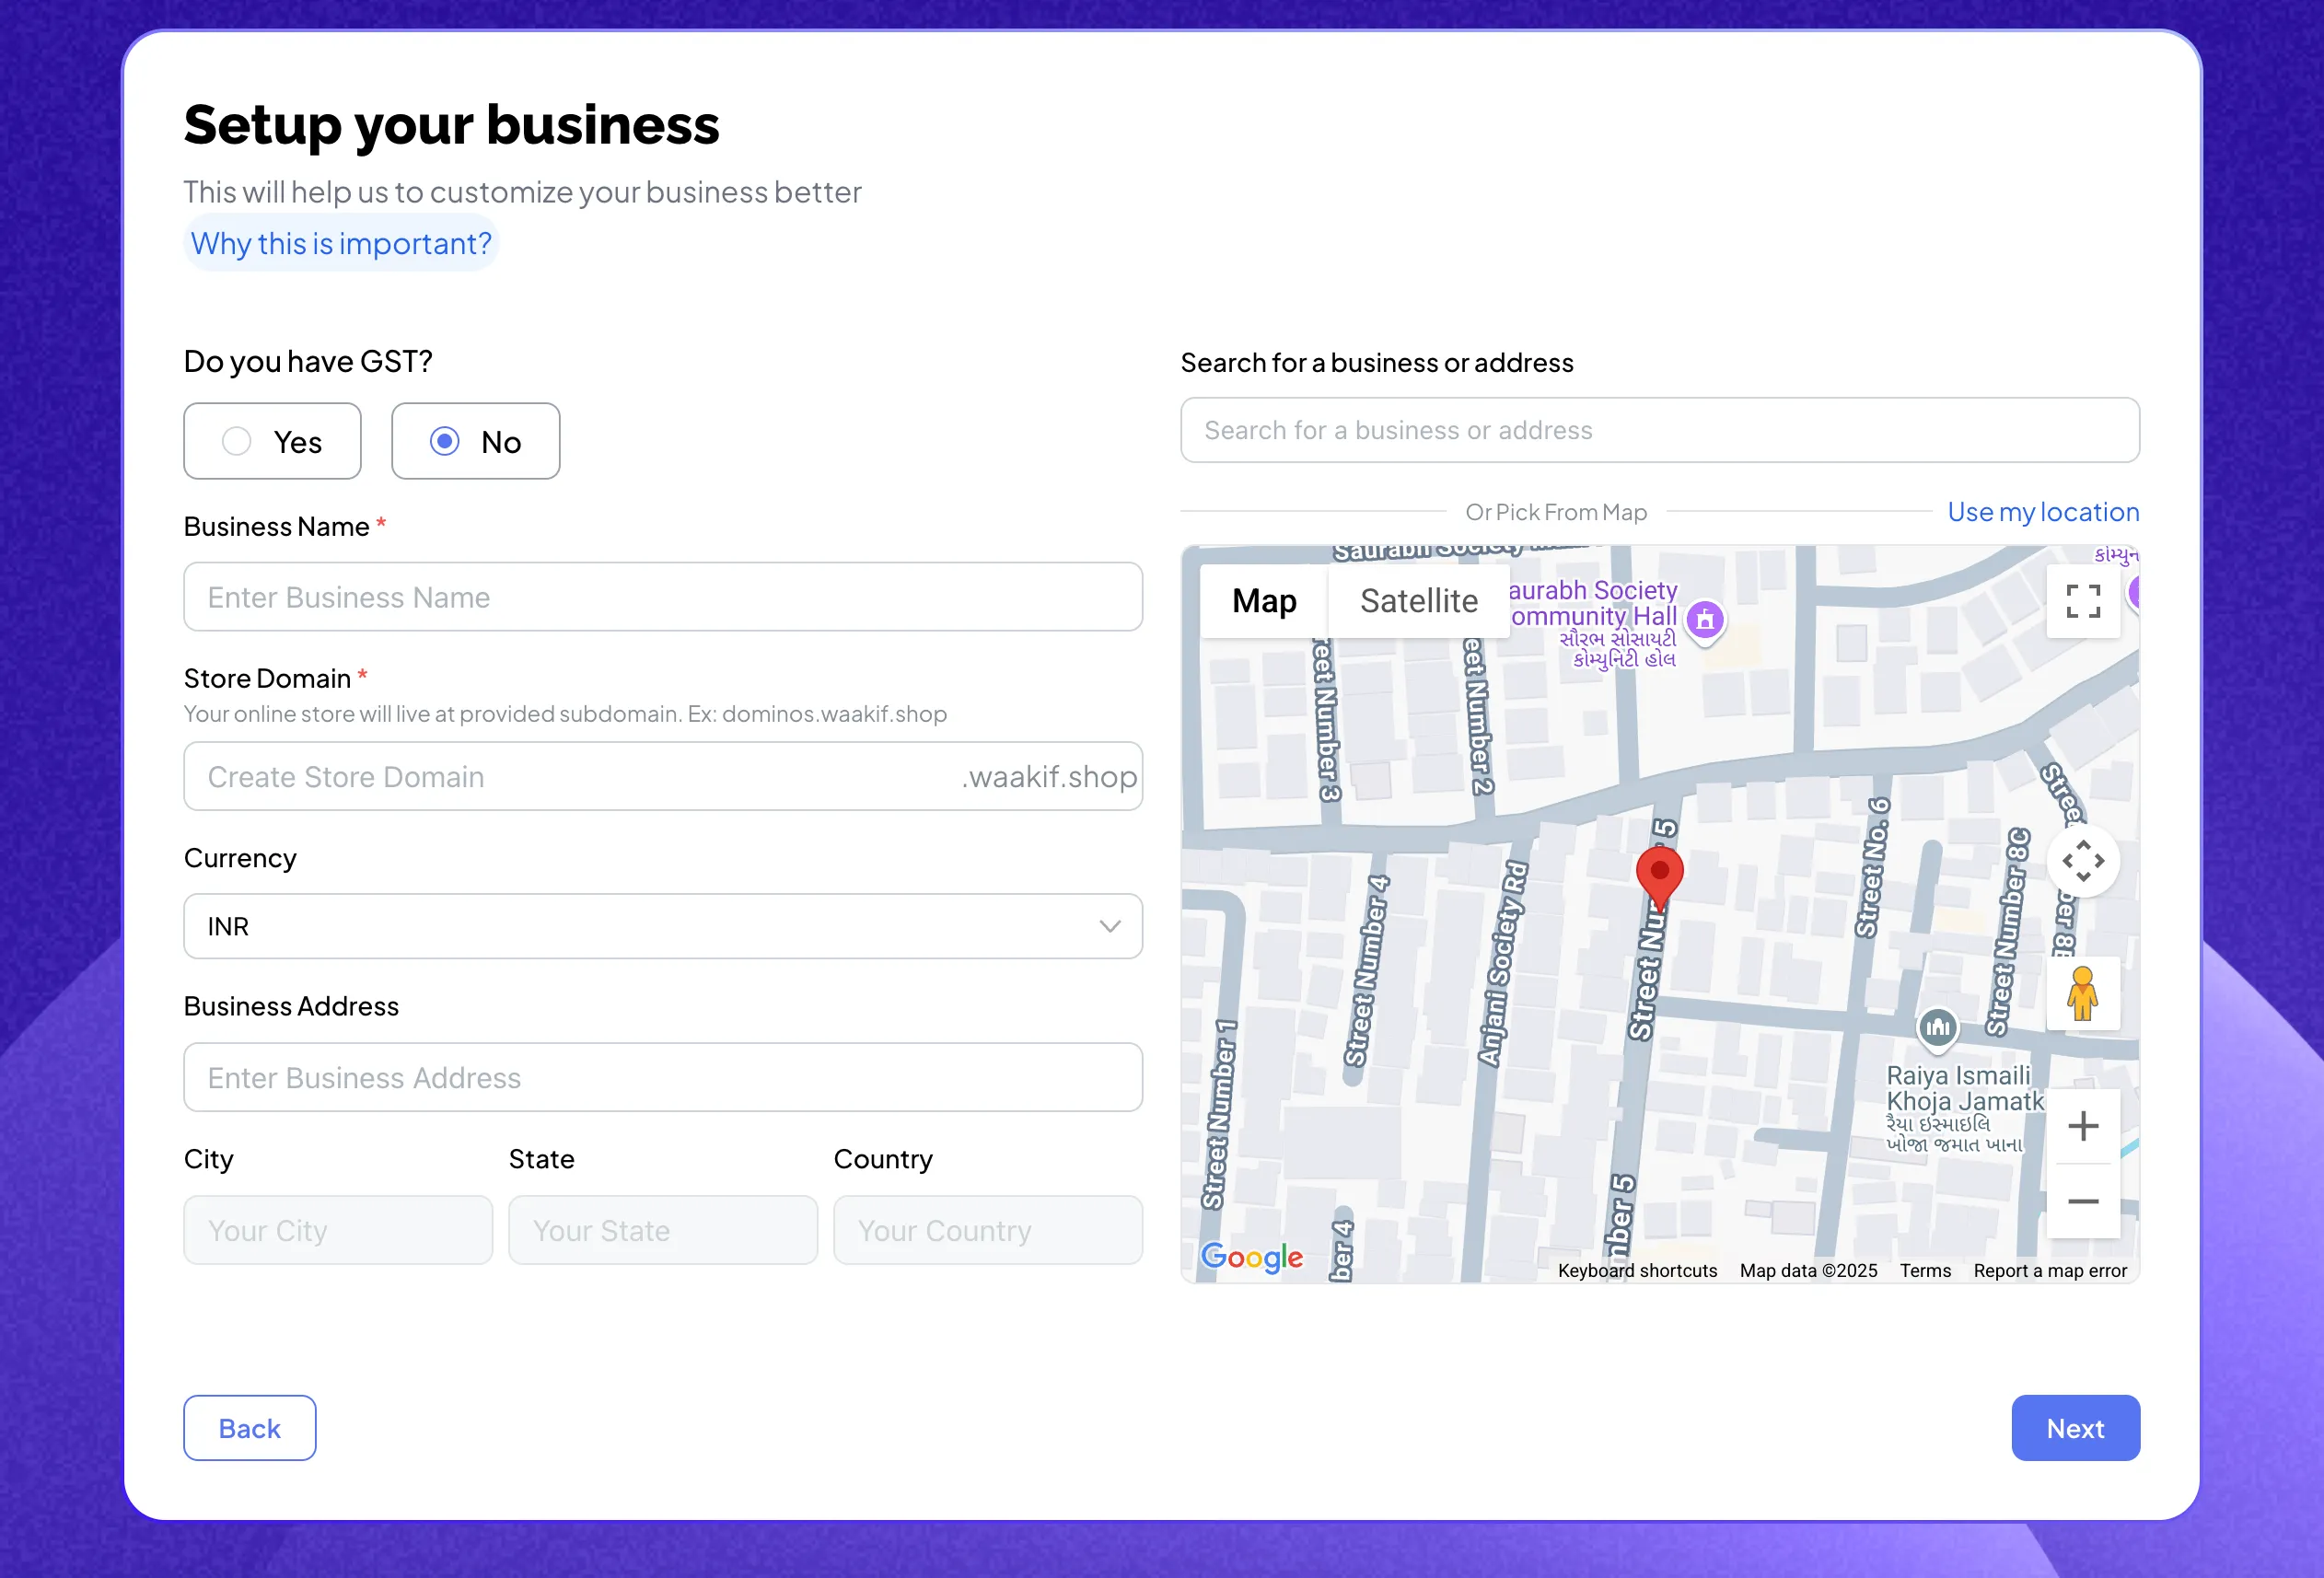
Task: Click 'Map data ©2025' text
Action: (1808, 1270)
